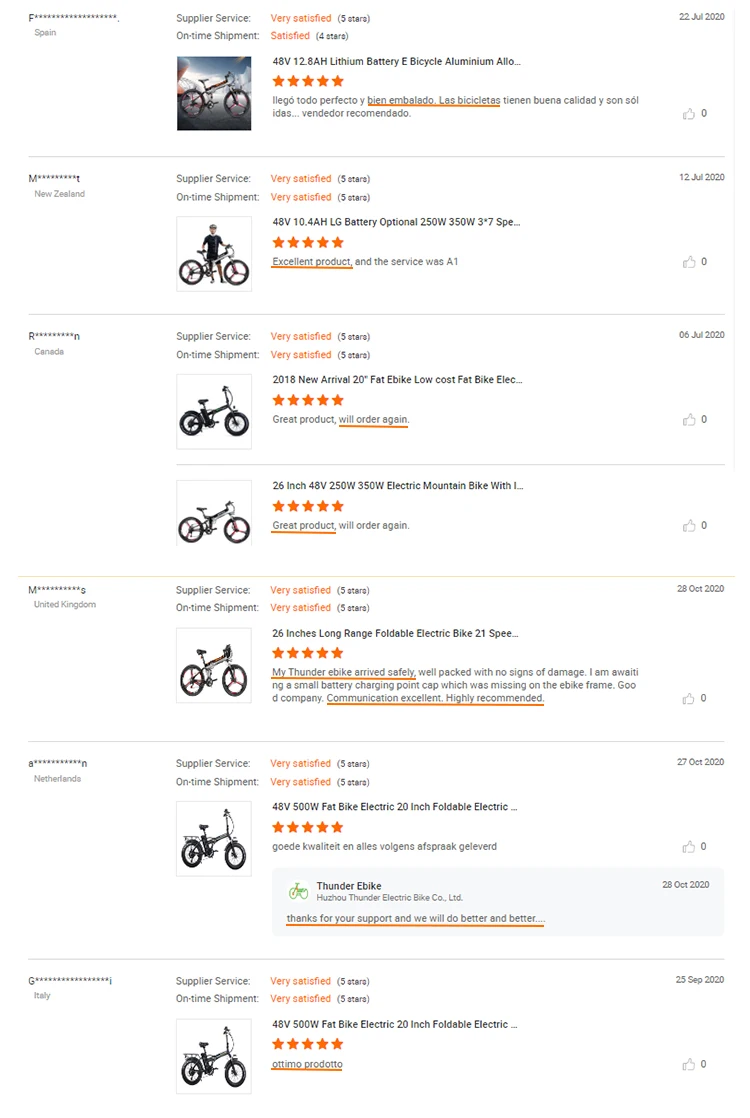
Task: Open 26 Inch 48V 250W 350W Mountain Bike link
Action: coord(397,486)
